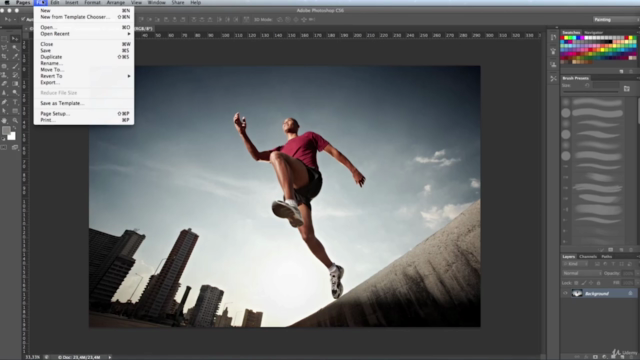Select the Eraser tool
Image resolution: width=640 pixels, height=360 pixels.
[4, 84]
